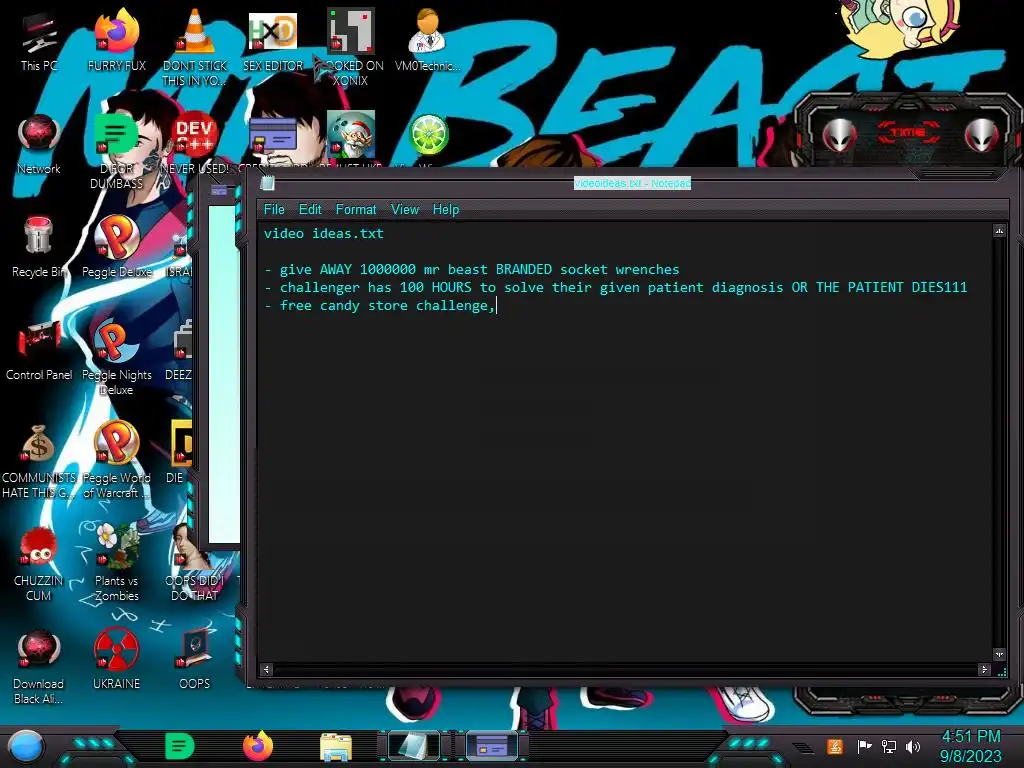Open the Network desktop icon
Viewport: 1024px width, 768px height.
(39, 144)
